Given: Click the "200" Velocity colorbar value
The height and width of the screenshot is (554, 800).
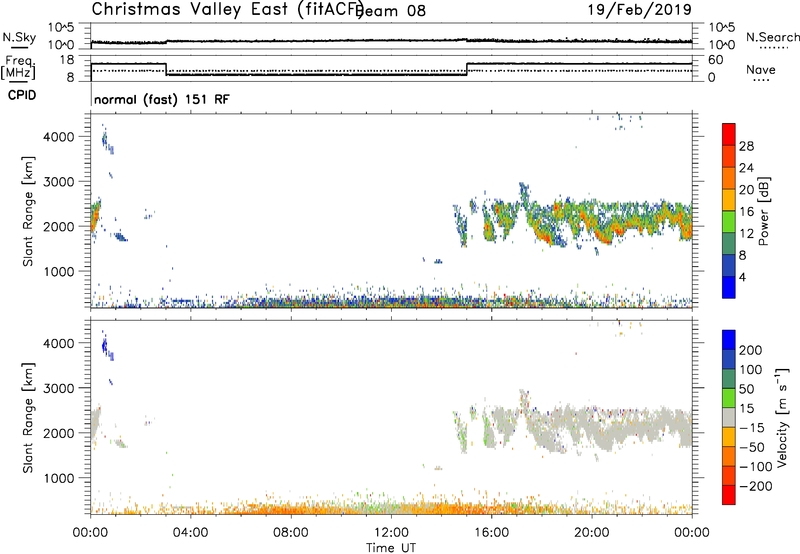Looking at the screenshot, I should point(751,350).
